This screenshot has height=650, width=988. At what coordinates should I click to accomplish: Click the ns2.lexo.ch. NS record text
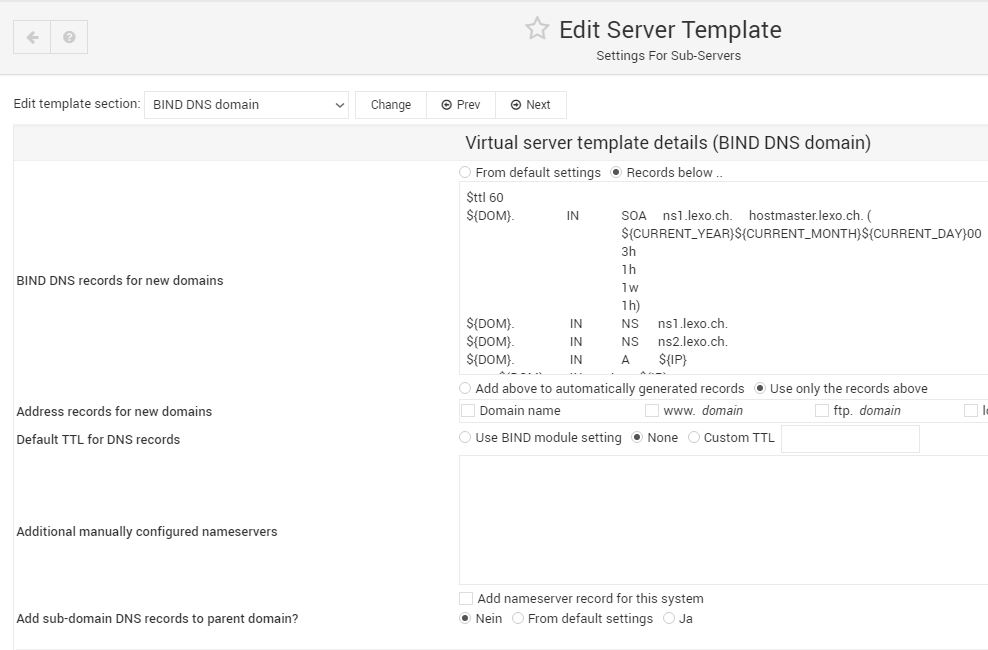tap(692, 341)
